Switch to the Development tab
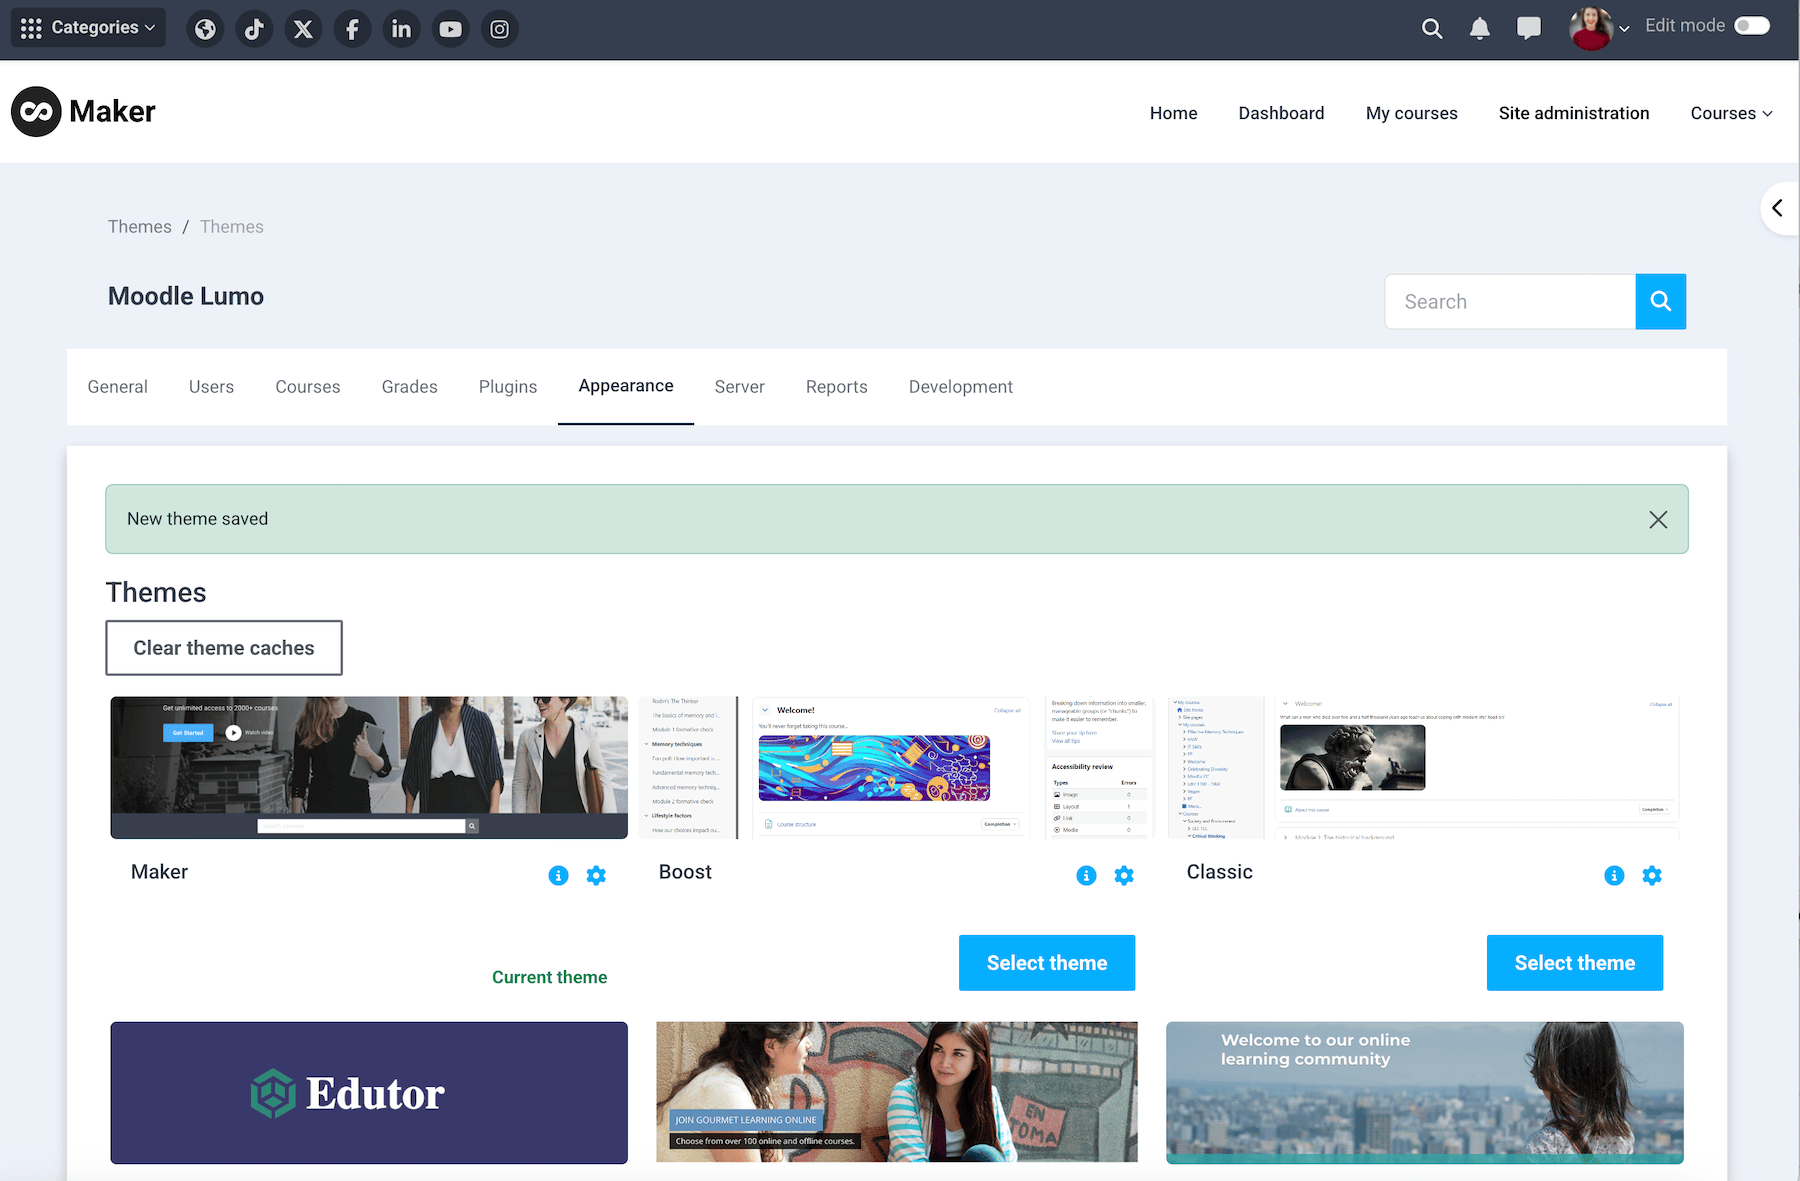 coord(960,387)
